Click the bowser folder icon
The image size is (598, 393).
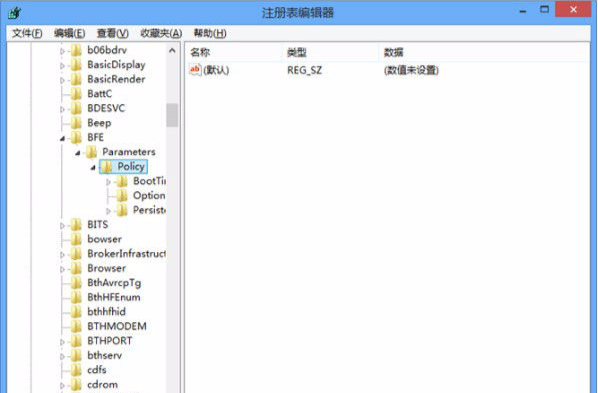pyautogui.click(x=76, y=239)
